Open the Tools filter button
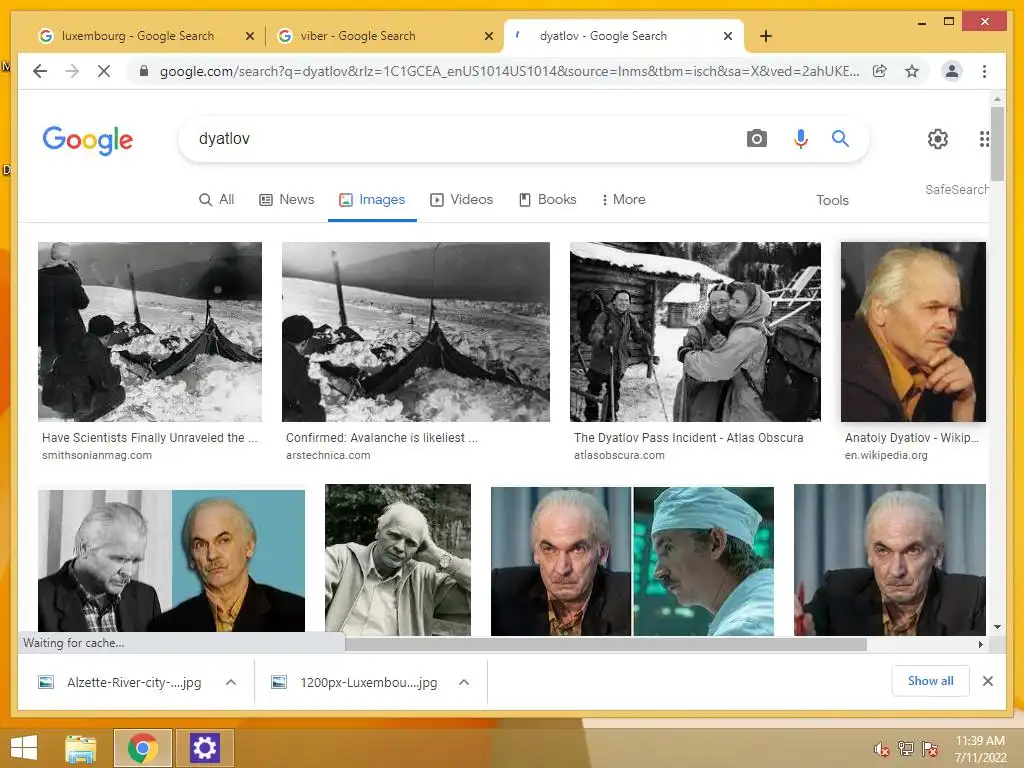1024x768 pixels. click(x=832, y=200)
